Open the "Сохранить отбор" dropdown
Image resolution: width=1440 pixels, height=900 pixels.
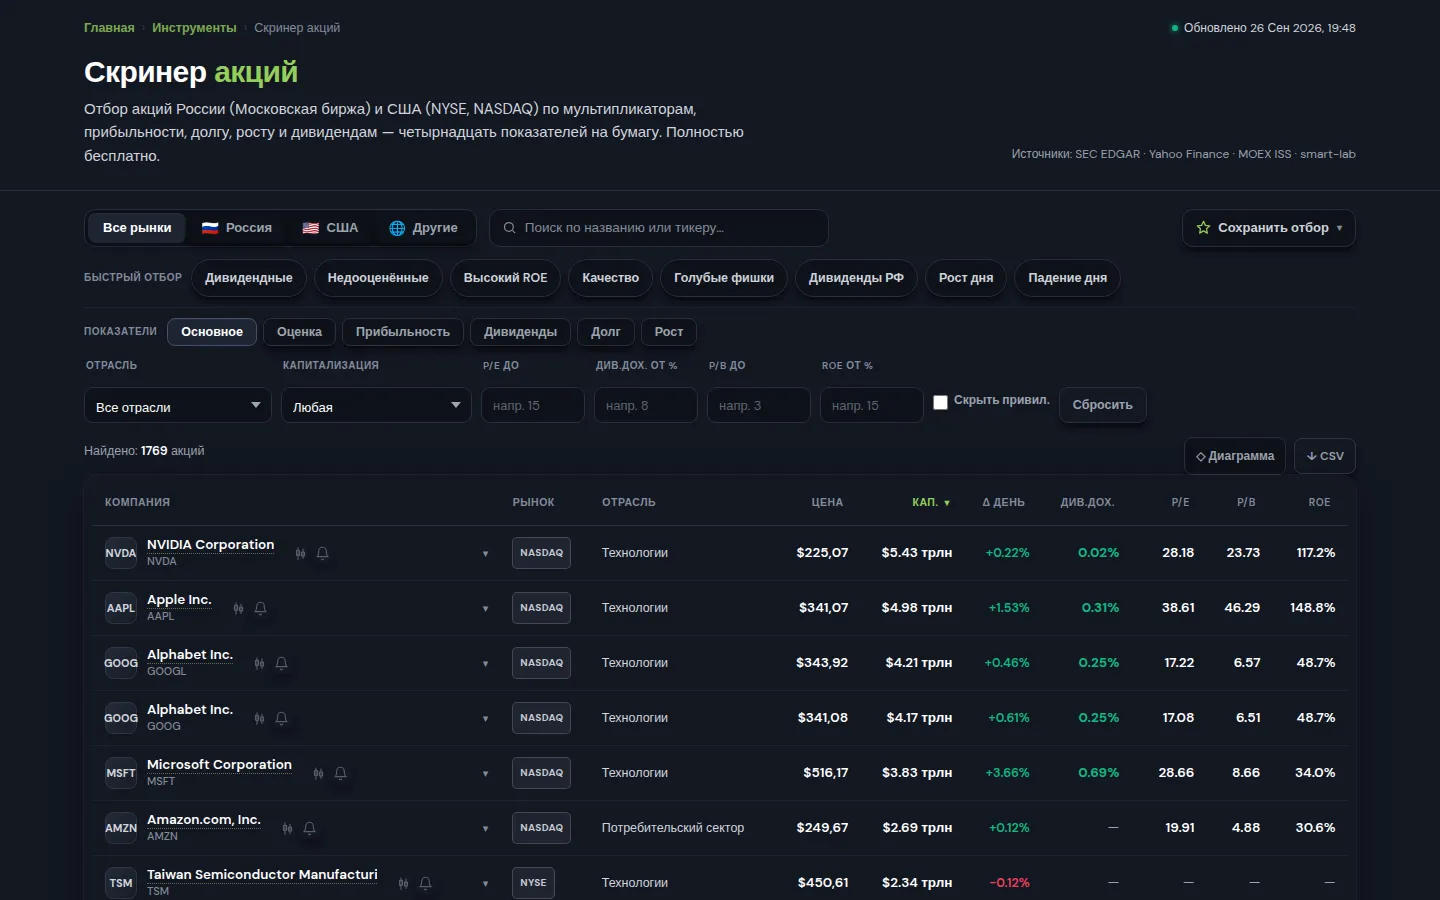click(x=1269, y=228)
